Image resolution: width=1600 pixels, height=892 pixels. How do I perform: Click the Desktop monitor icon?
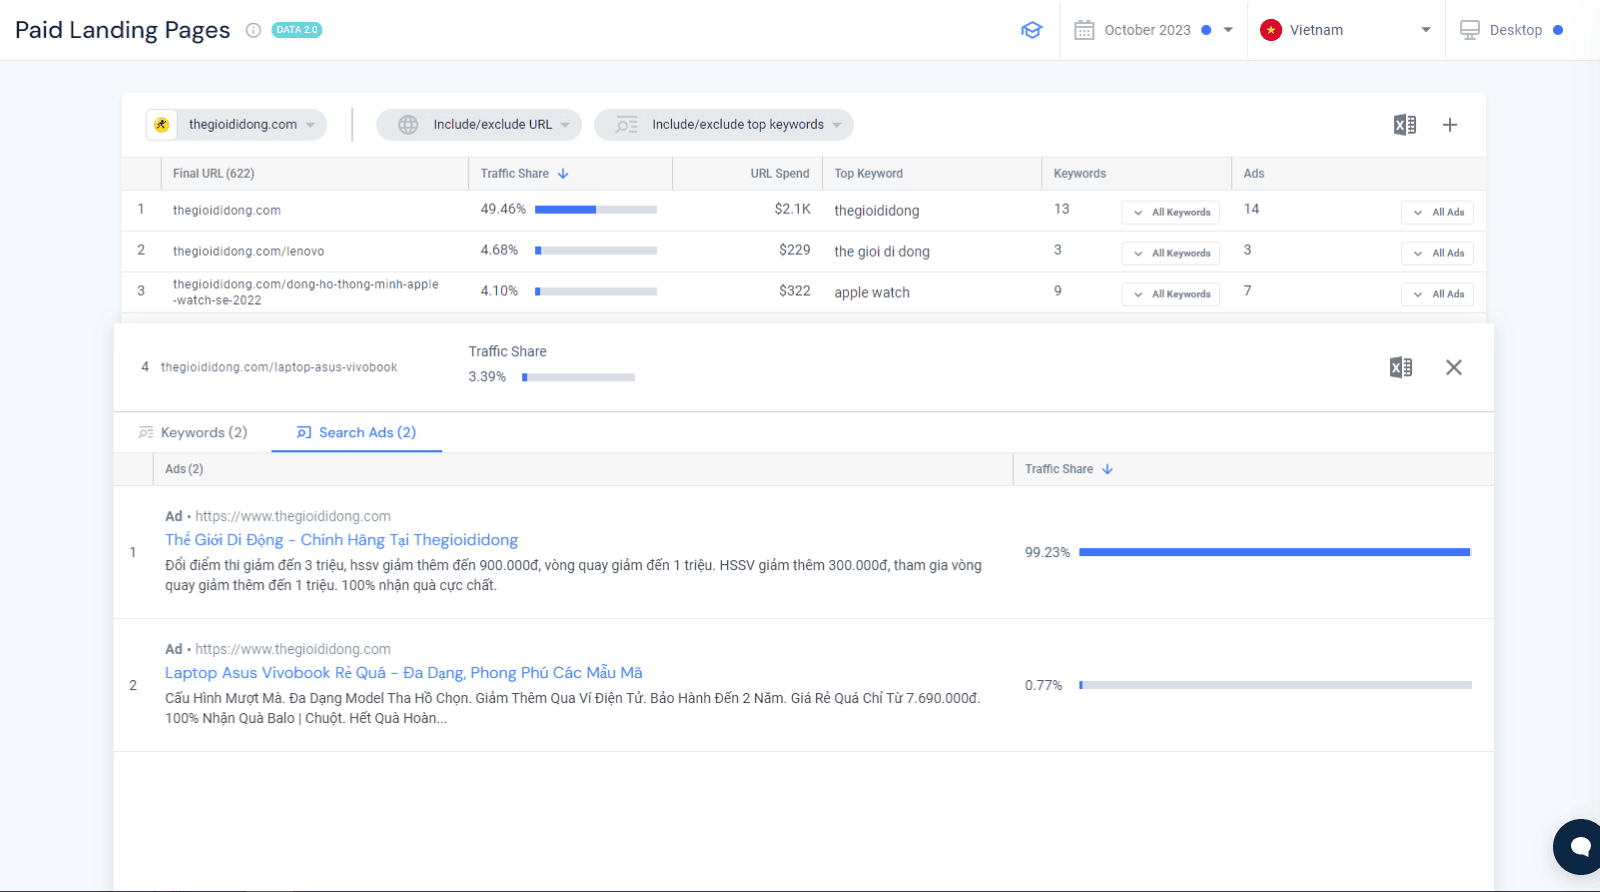pyautogui.click(x=1469, y=30)
